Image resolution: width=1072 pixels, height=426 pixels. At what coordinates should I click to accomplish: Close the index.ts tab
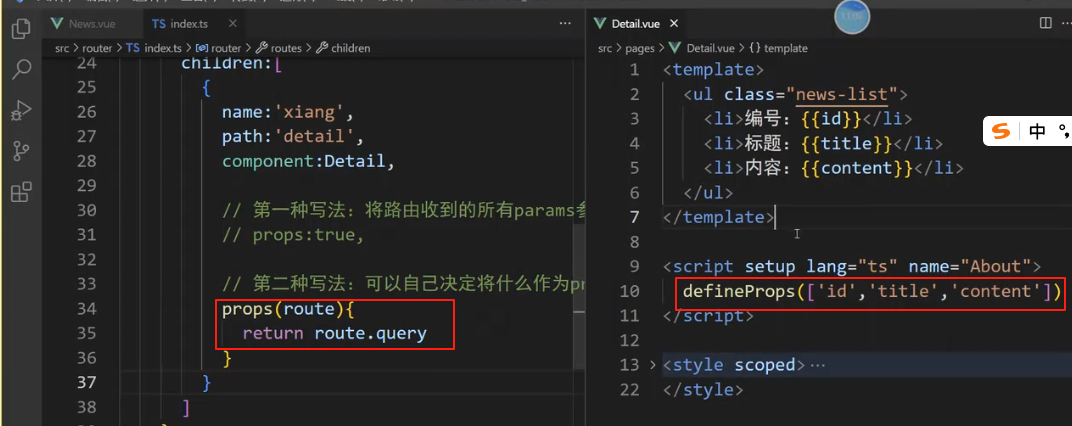232,24
